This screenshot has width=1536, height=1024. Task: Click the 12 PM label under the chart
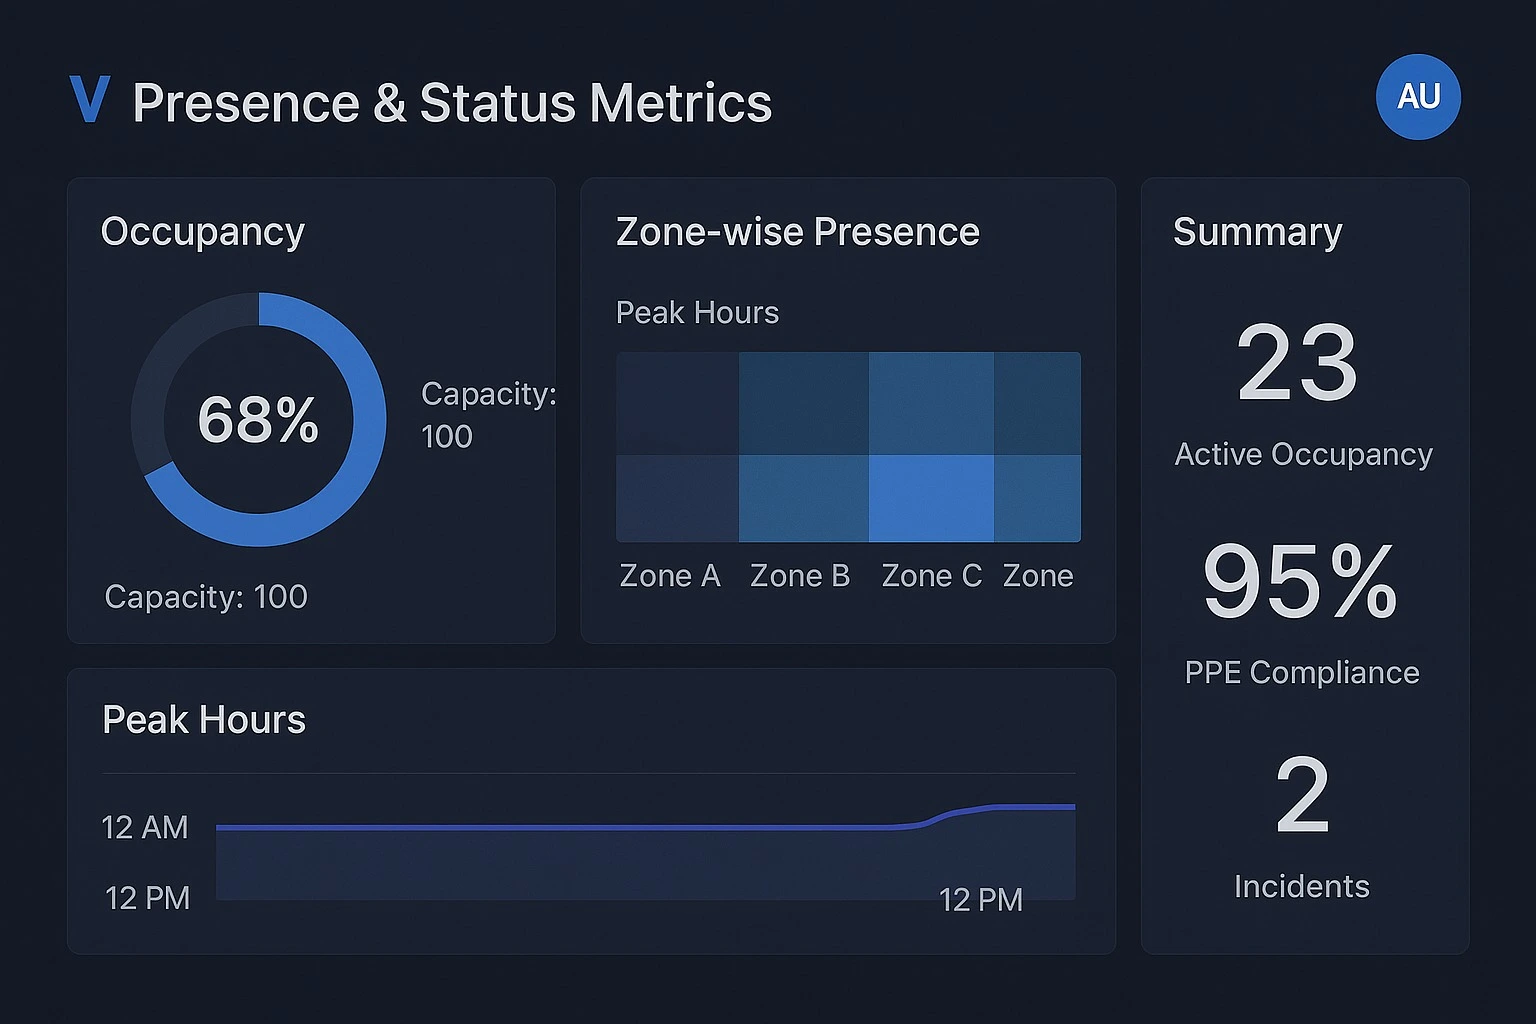click(x=980, y=900)
